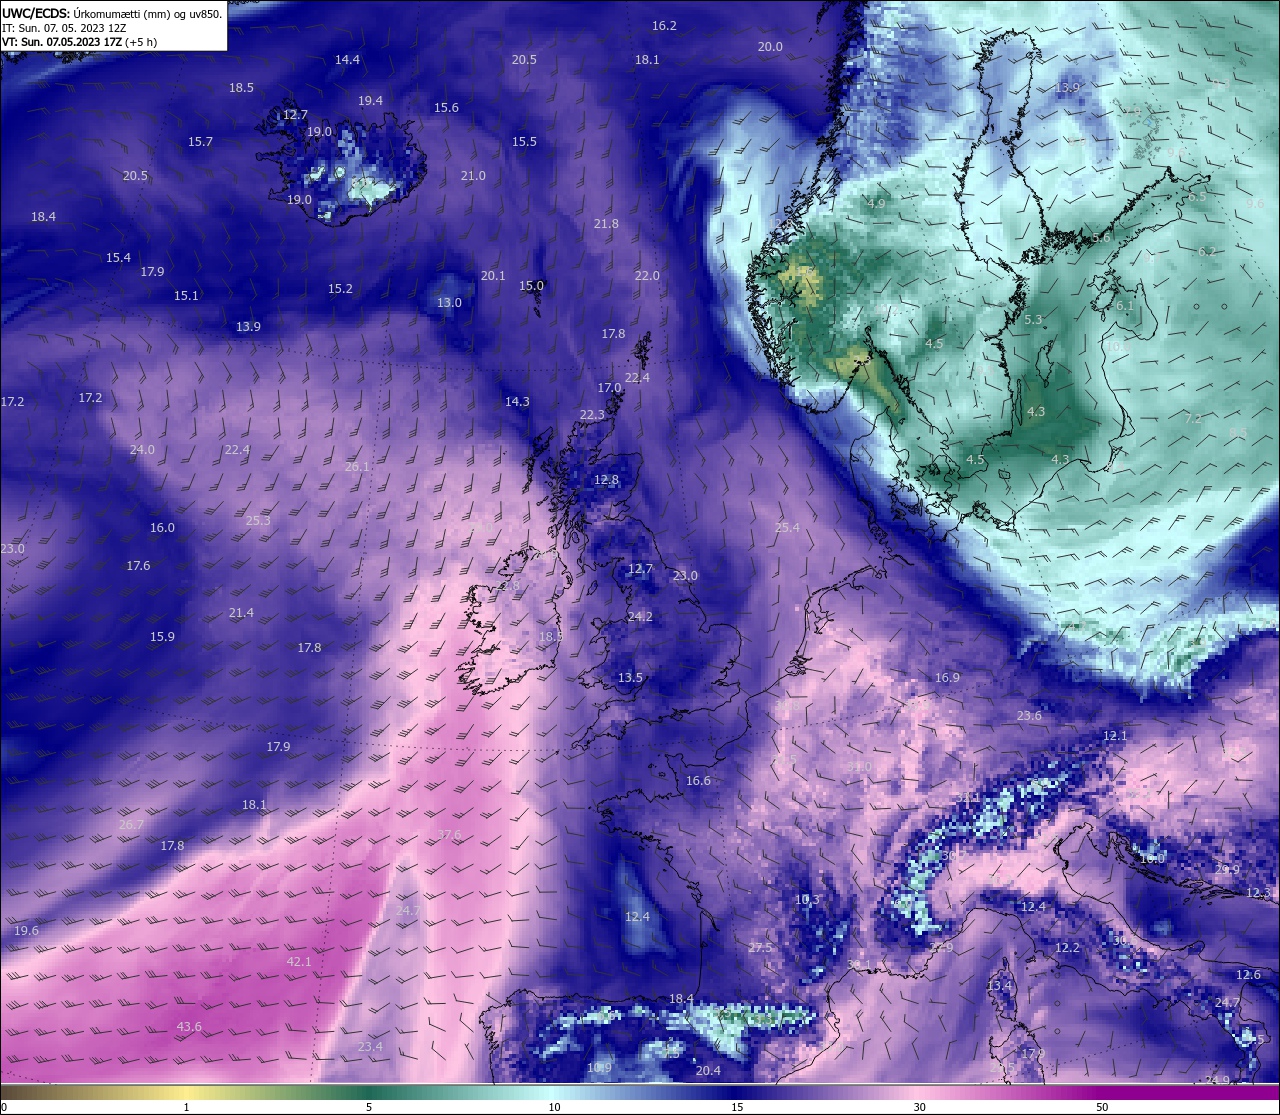Click the value 23.4 near the bottom
Image resolution: width=1280 pixels, height=1115 pixels.
[x=370, y=1047]
